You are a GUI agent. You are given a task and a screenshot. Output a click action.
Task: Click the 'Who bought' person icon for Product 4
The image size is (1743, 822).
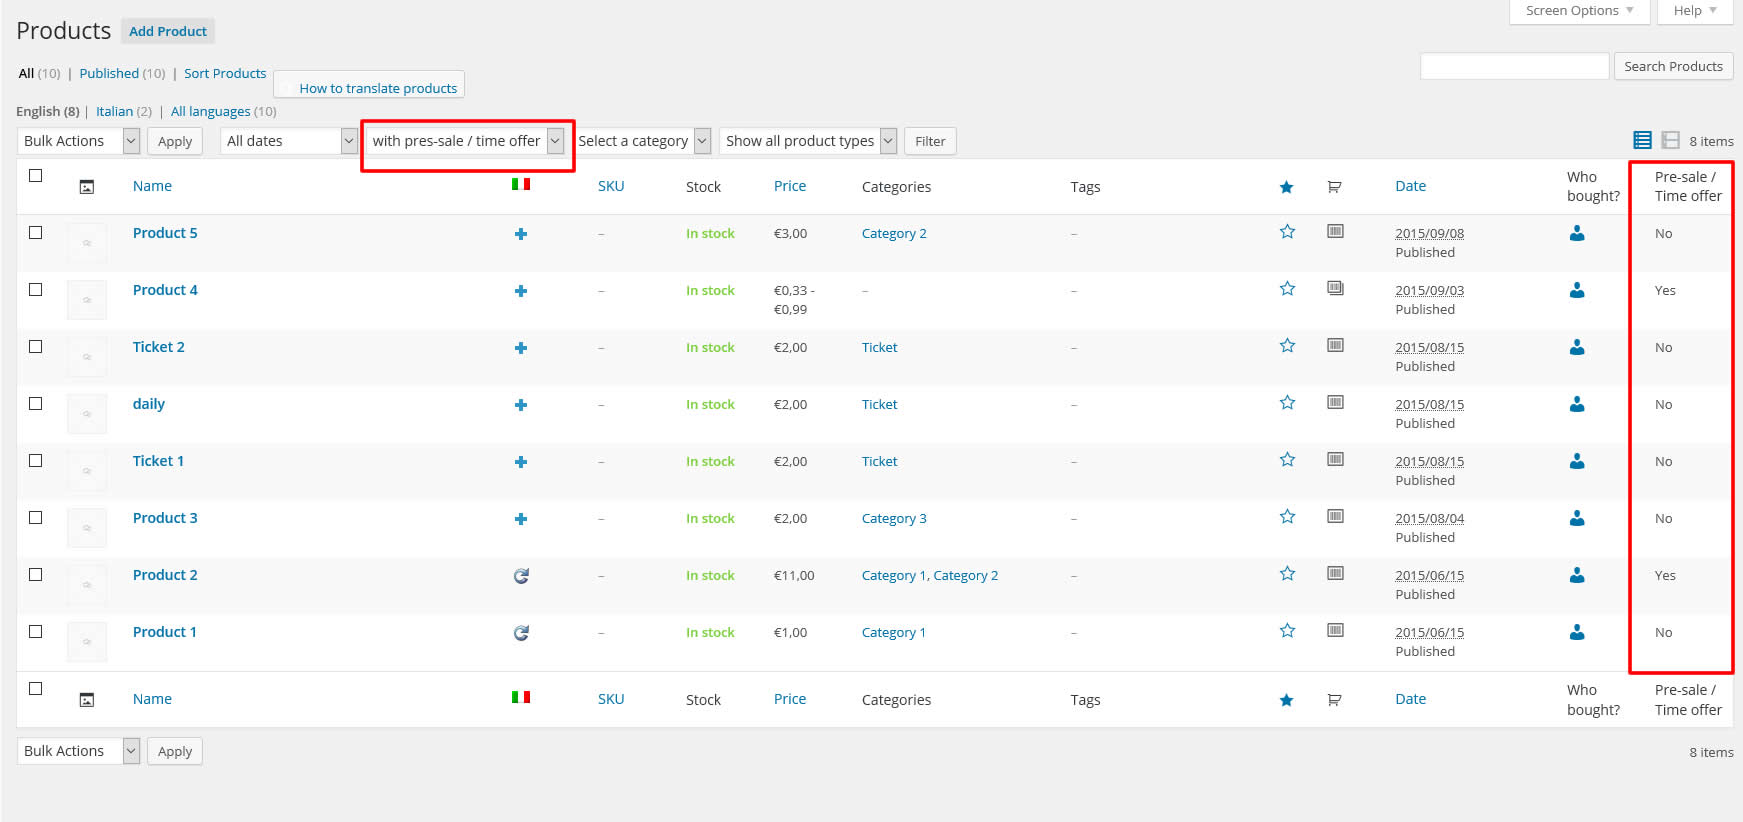point(1577,290)
